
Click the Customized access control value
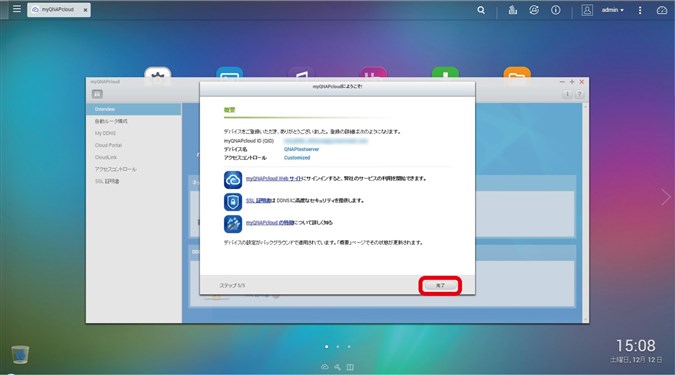pyautogui.click(x=297, y=158)
